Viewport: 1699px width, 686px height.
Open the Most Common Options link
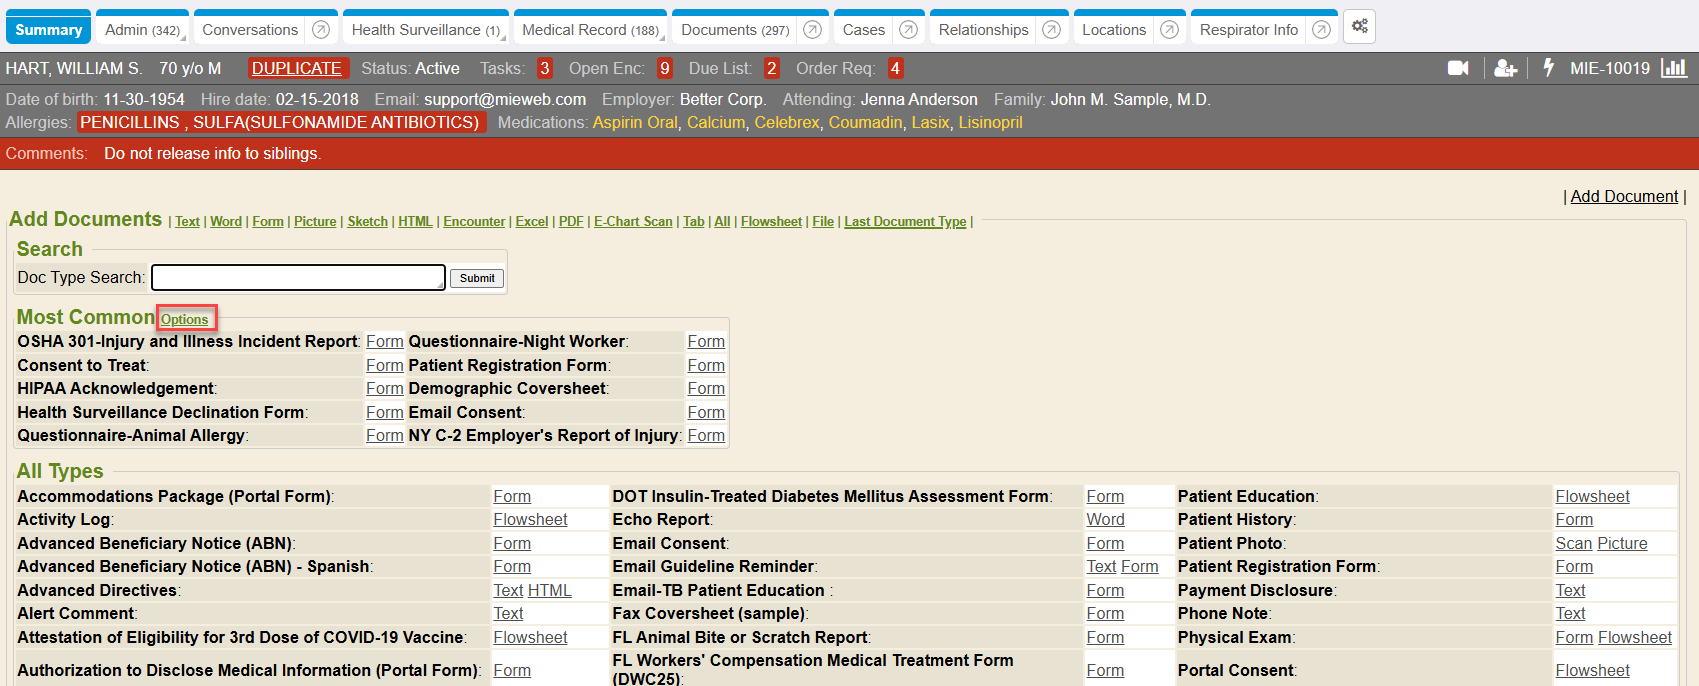pyautogui.click(x=185, y=319)
